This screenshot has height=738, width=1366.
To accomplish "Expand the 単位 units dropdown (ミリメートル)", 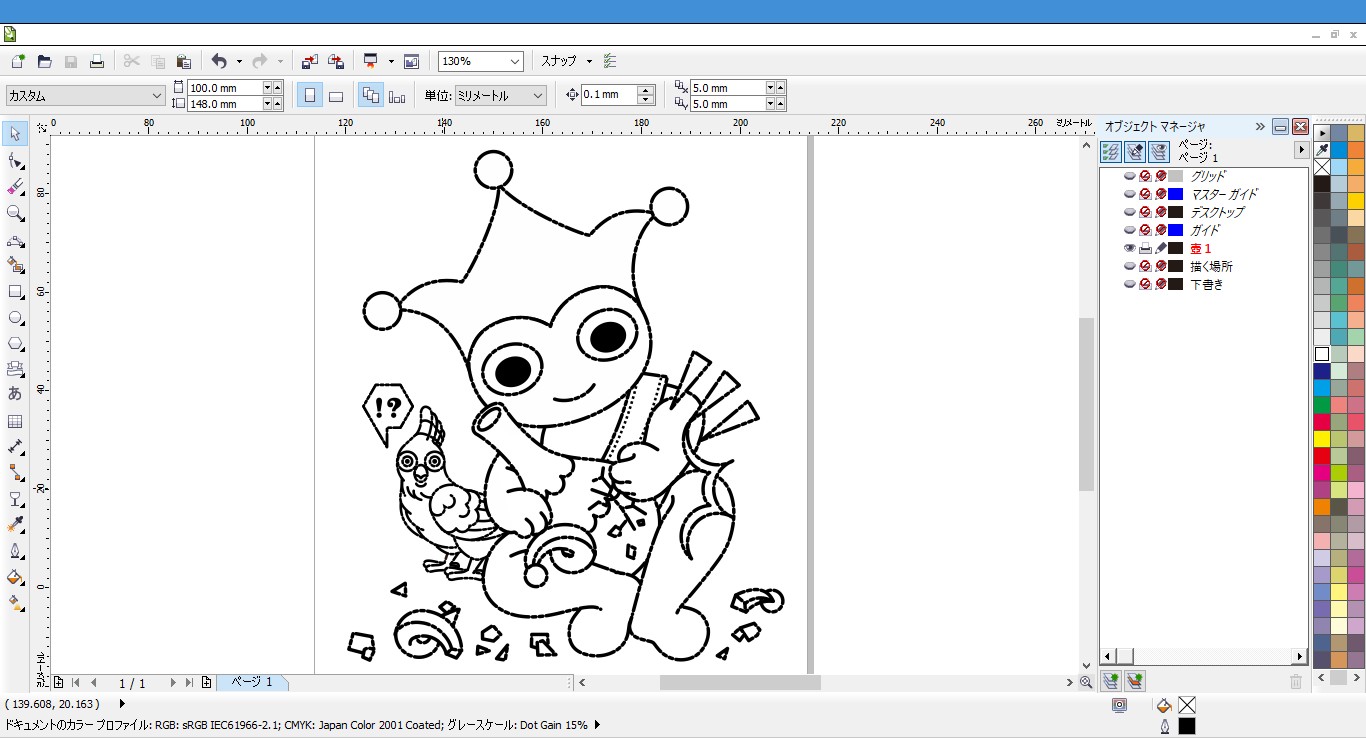I will (x=538, y=96).
